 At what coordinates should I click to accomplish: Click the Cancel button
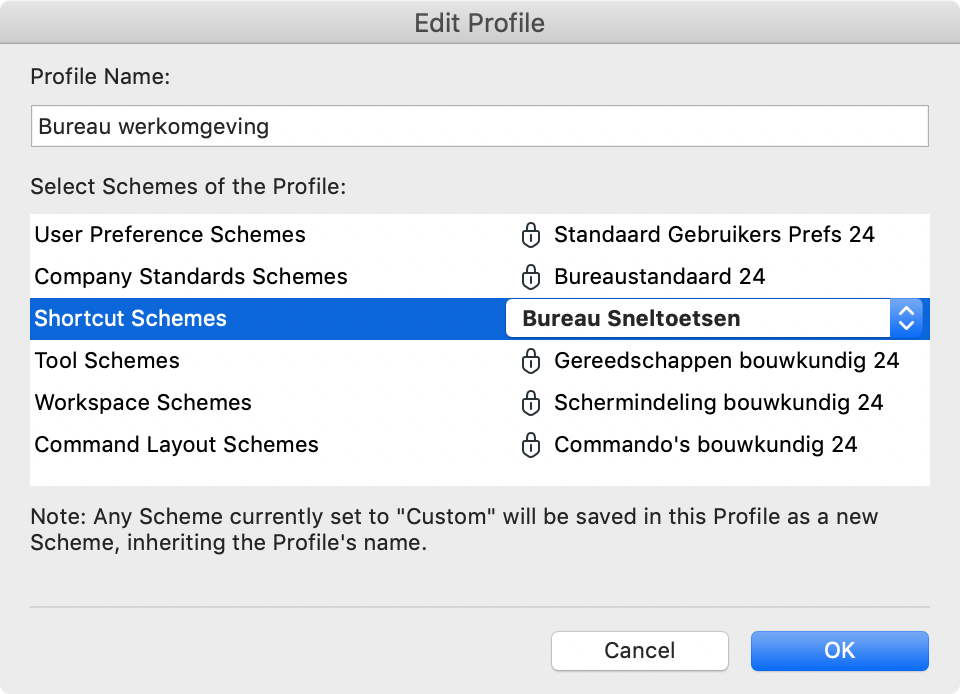click(640, 651)
